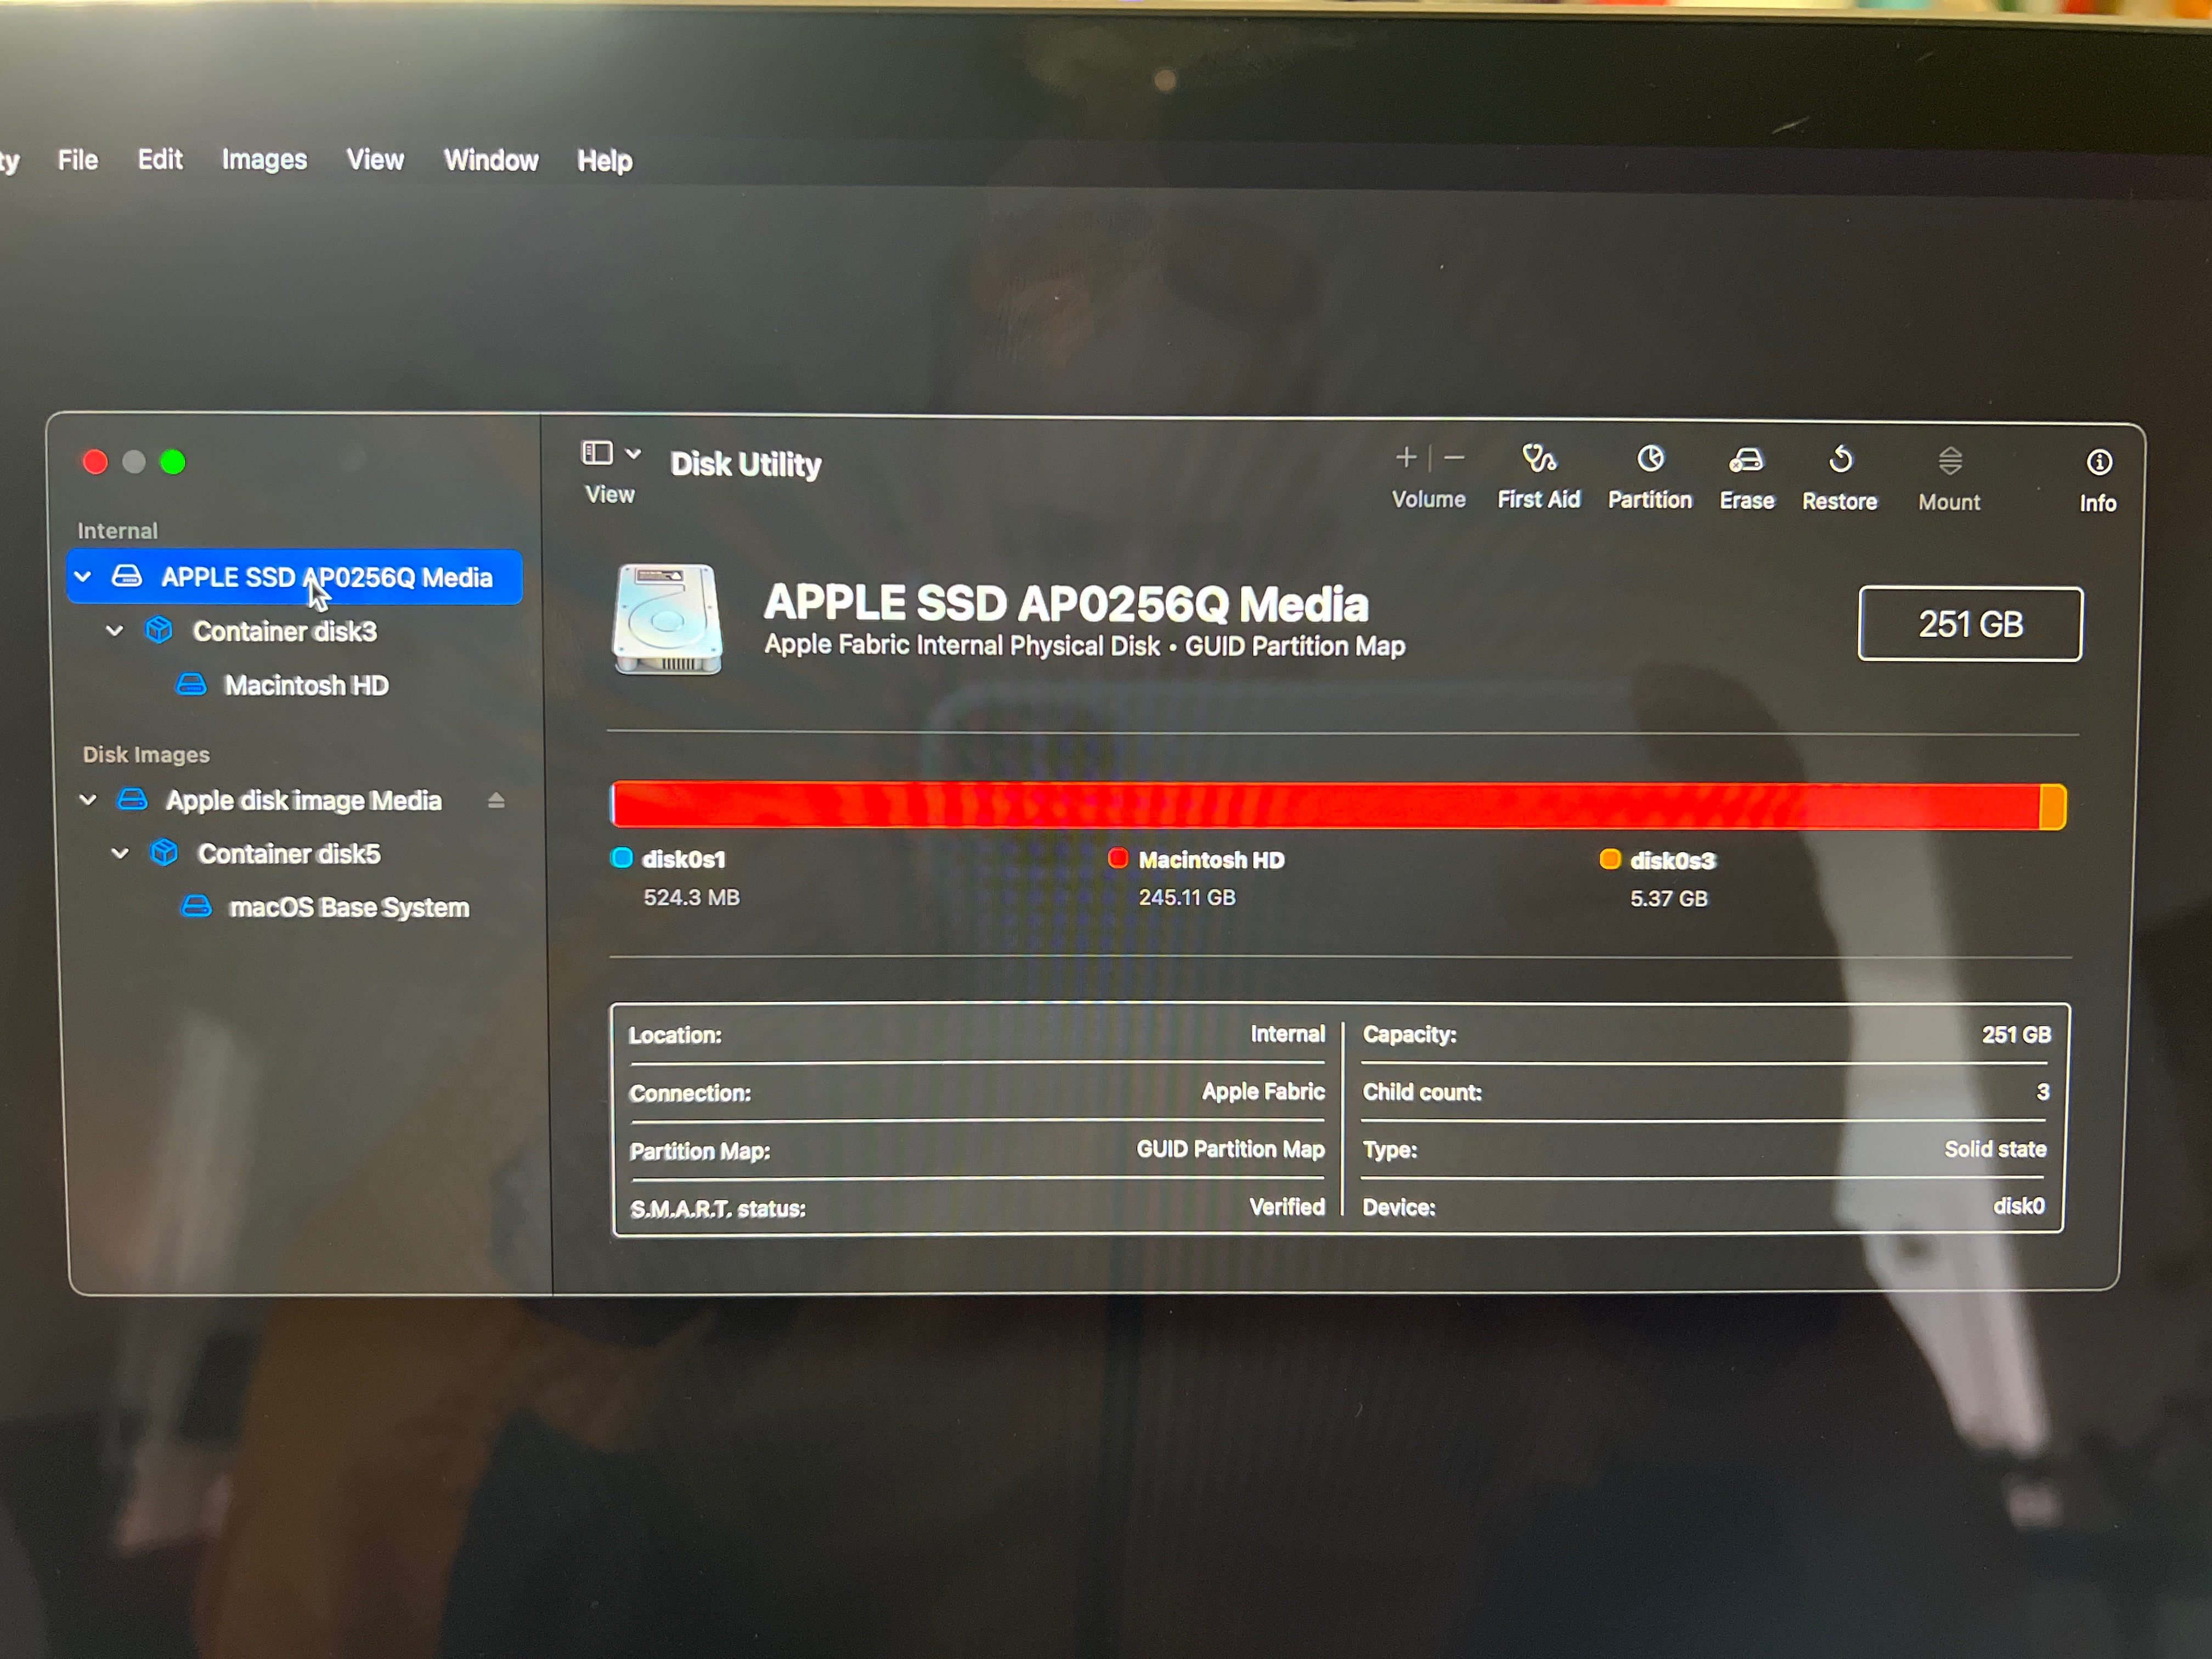Click the orange disk0s3 bar segment

click(2053, 806)
